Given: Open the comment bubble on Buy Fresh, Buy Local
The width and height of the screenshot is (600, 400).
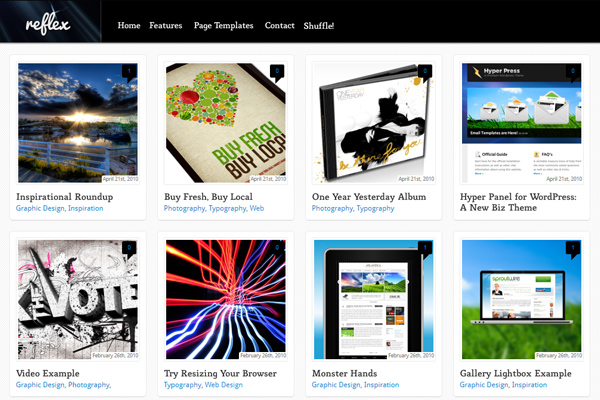Looking at the screenshot, I should coord(277,73).
